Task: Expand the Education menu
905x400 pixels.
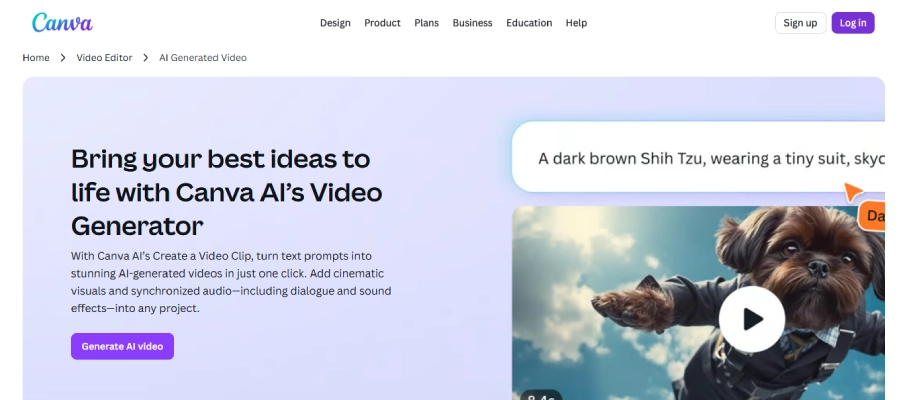Action: [529, 23]
